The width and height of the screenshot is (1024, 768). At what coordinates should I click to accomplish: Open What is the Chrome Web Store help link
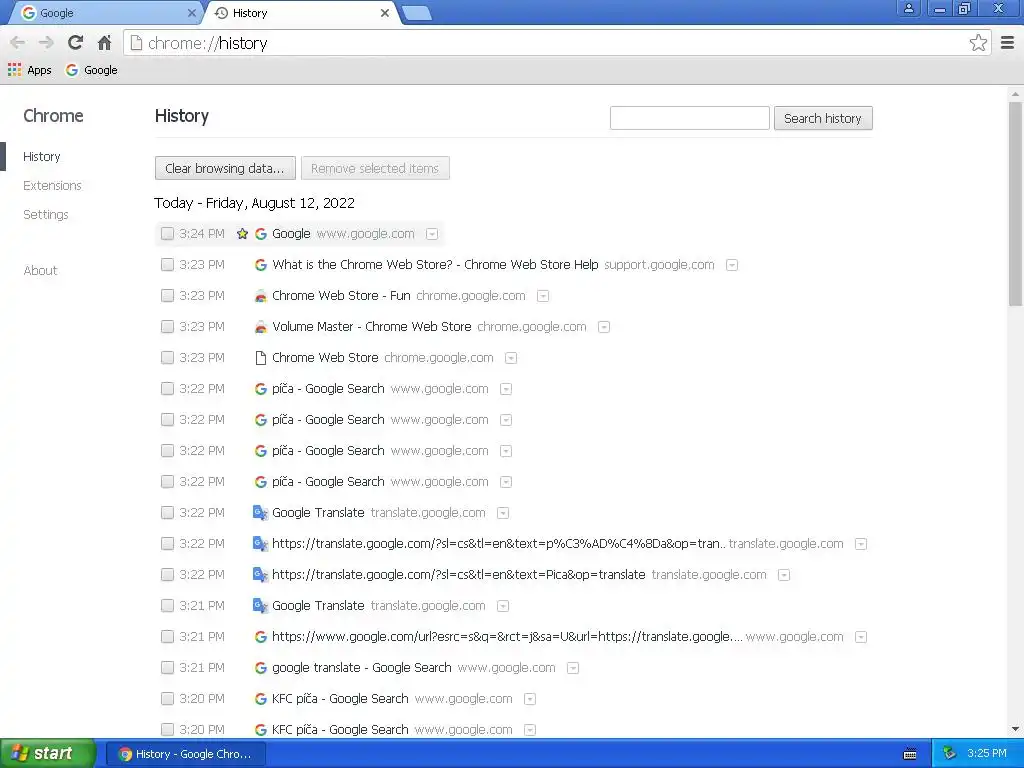coord(435,264)
